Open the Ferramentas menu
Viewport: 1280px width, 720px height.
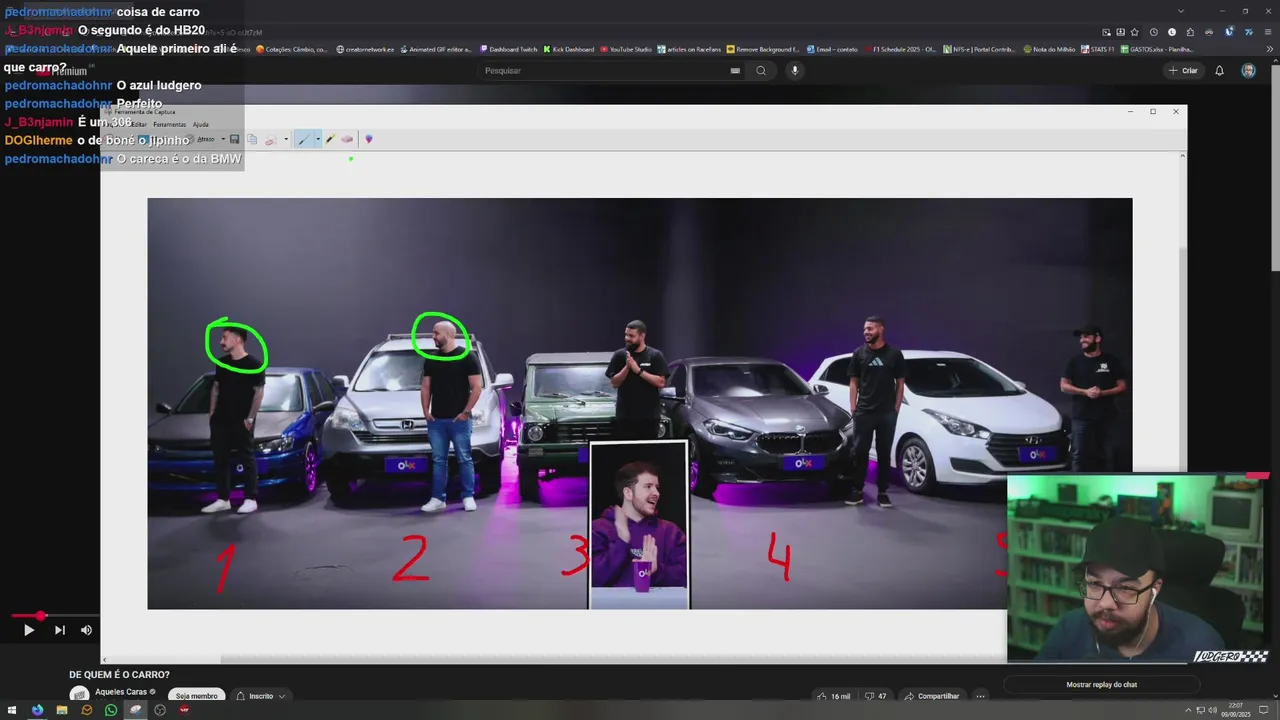(x=169, y=124)
